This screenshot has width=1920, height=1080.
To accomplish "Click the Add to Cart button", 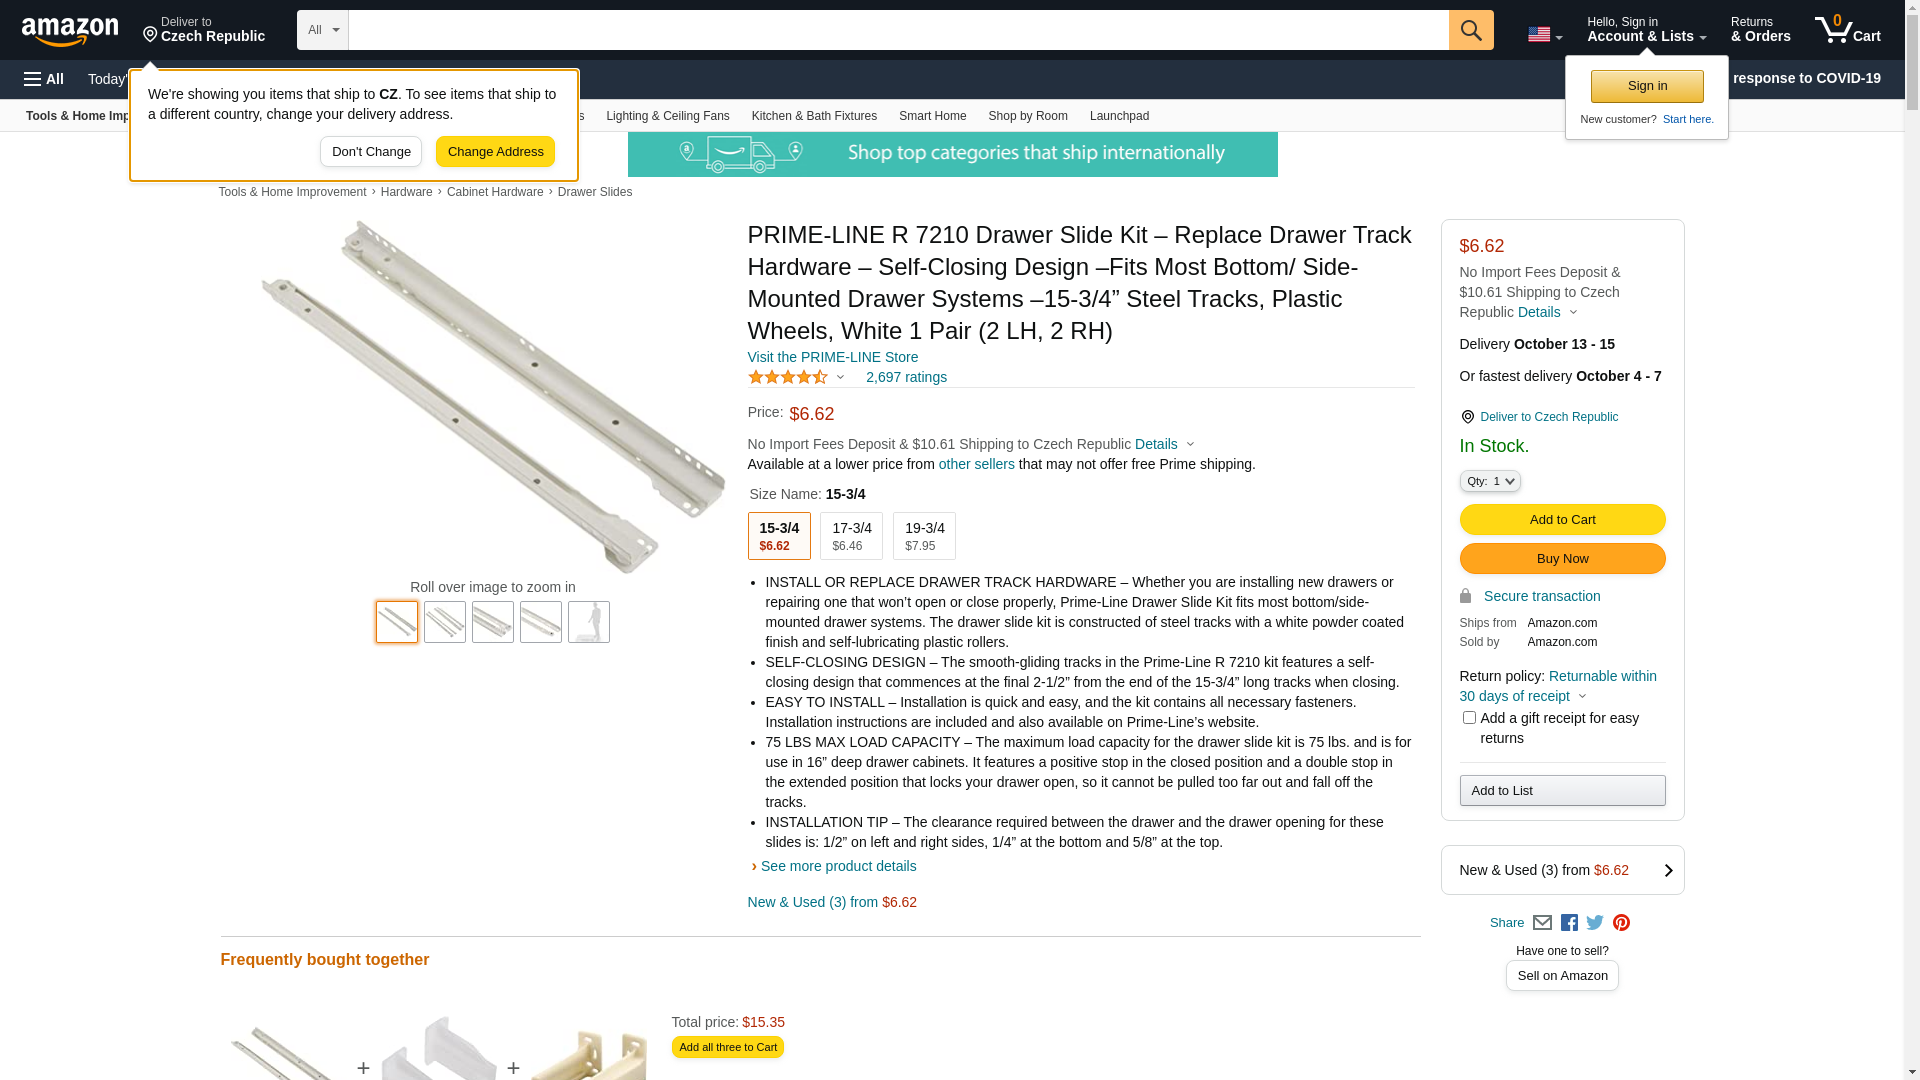I will tap(1562, 520).
